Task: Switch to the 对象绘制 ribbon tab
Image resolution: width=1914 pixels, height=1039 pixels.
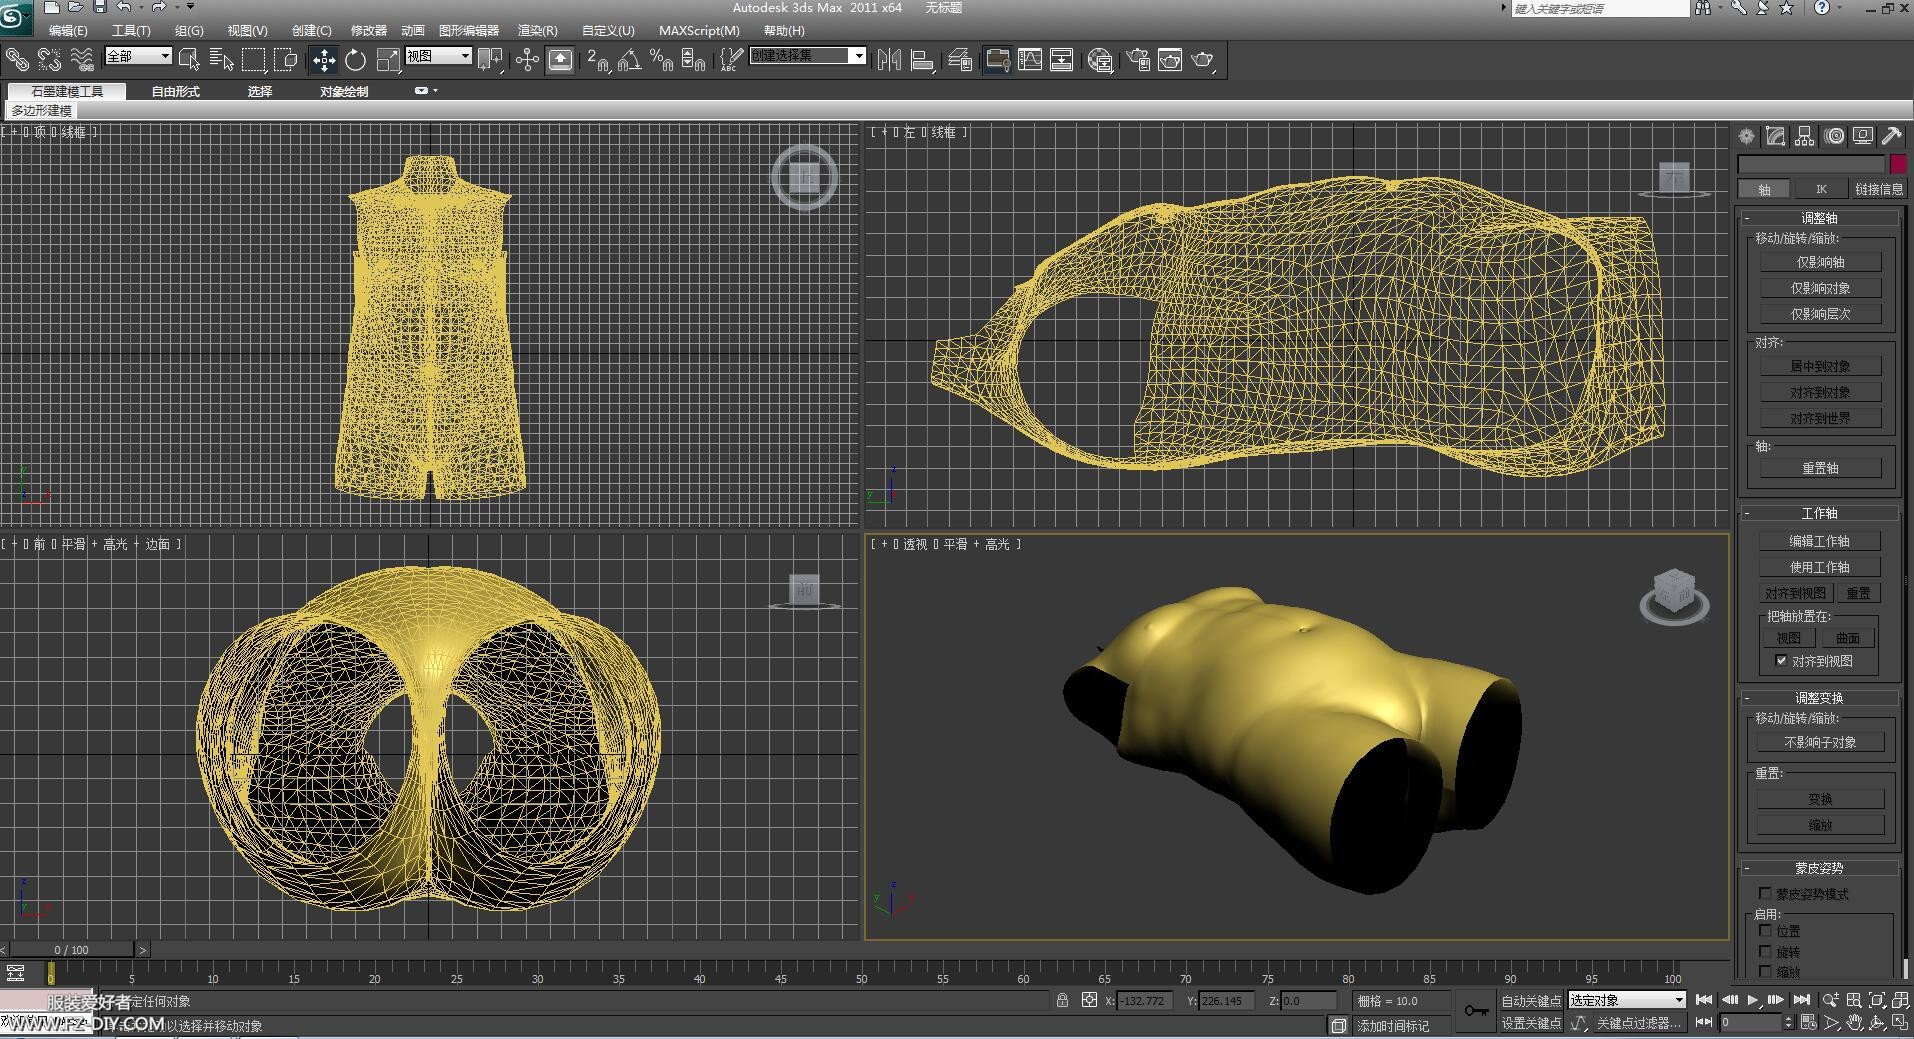Action: tap(344, 91)
